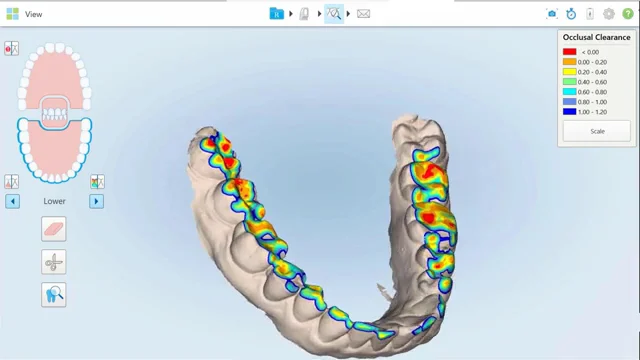Take a screenshot with the camera icon
The width and height of the screenshot is (640, 360).
552,14
